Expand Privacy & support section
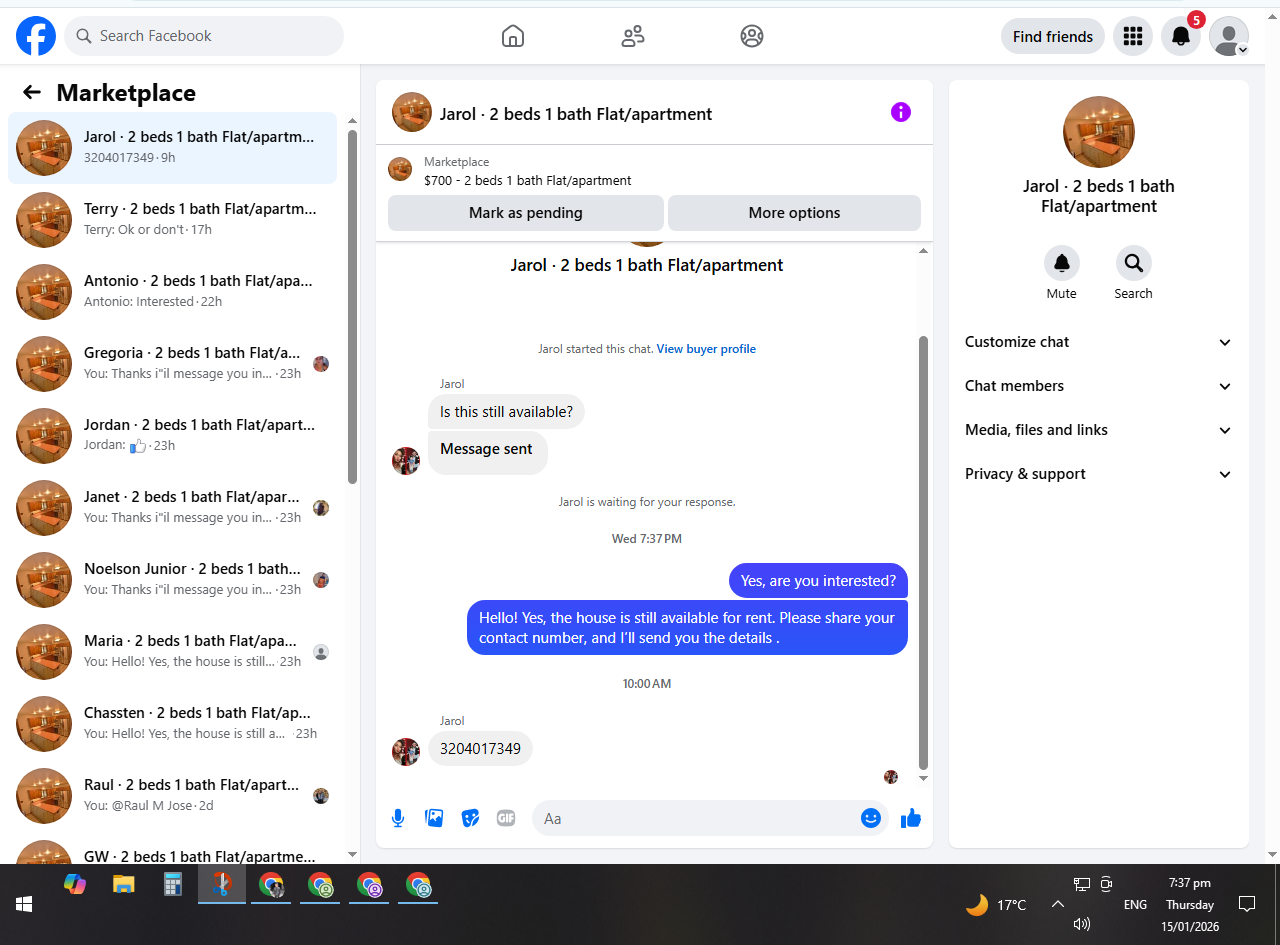1280x945 pixels. pyautogui.click(x=1099, y=474)
